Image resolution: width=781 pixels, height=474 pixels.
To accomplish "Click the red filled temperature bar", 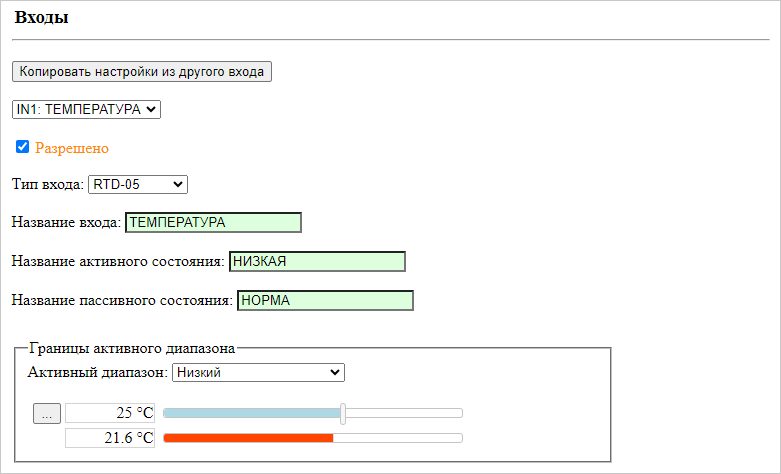I will tap(248, 438).
